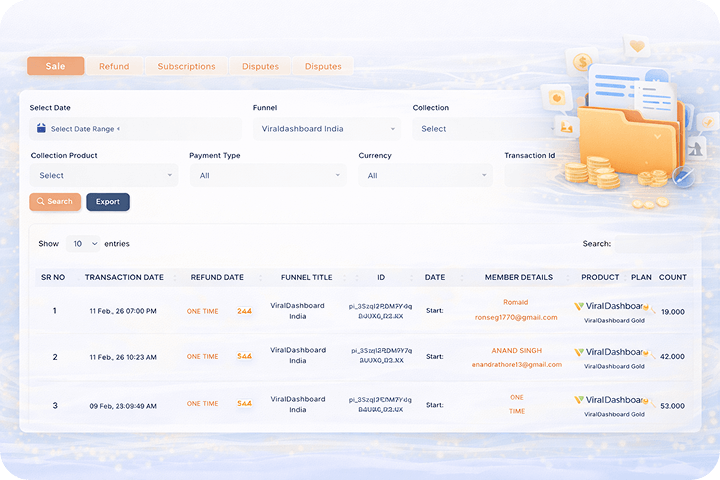Change the Show entries count dropdown
Screen dimensions: 720x480
point(83,243)
